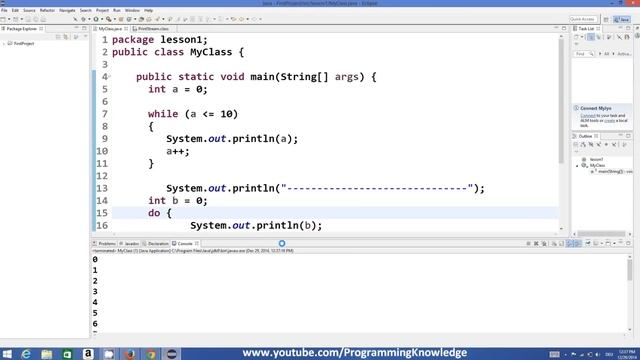Click Remove All Terminated Launches icon
The image size is (640, 360).
pyautogui.click(x=544, y=243)
